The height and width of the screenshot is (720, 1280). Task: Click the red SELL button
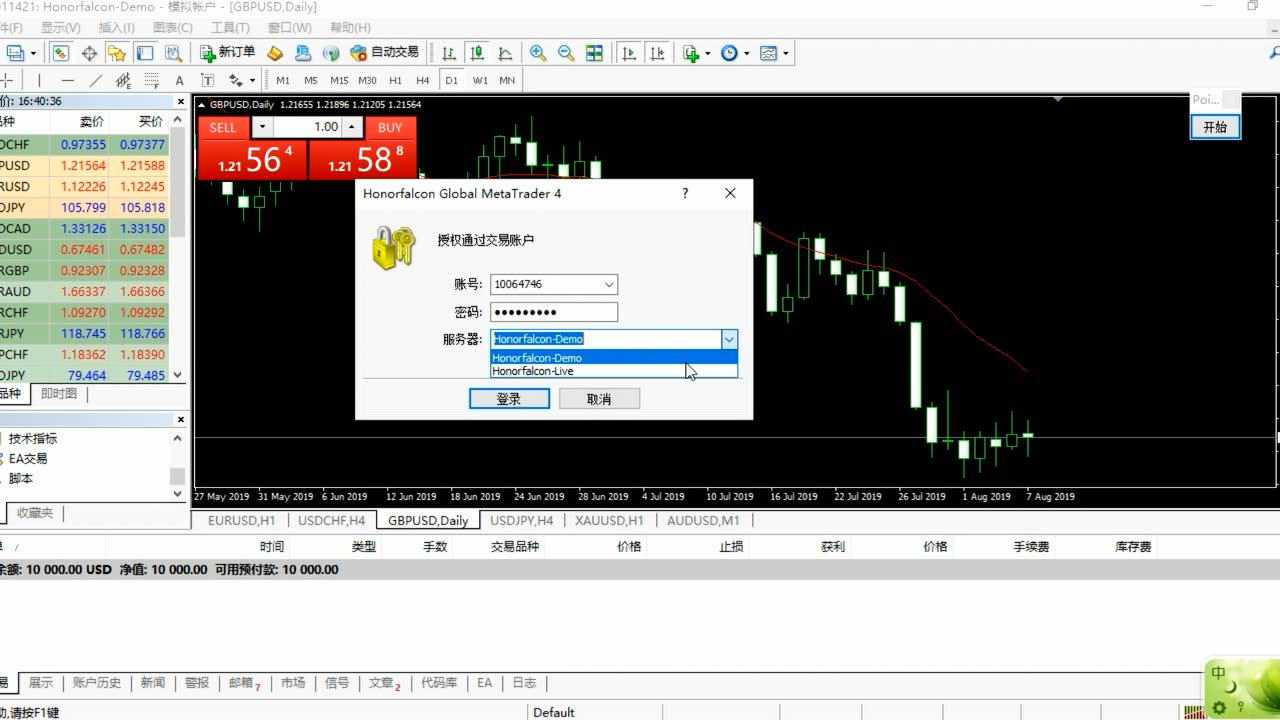click(223, 127)
